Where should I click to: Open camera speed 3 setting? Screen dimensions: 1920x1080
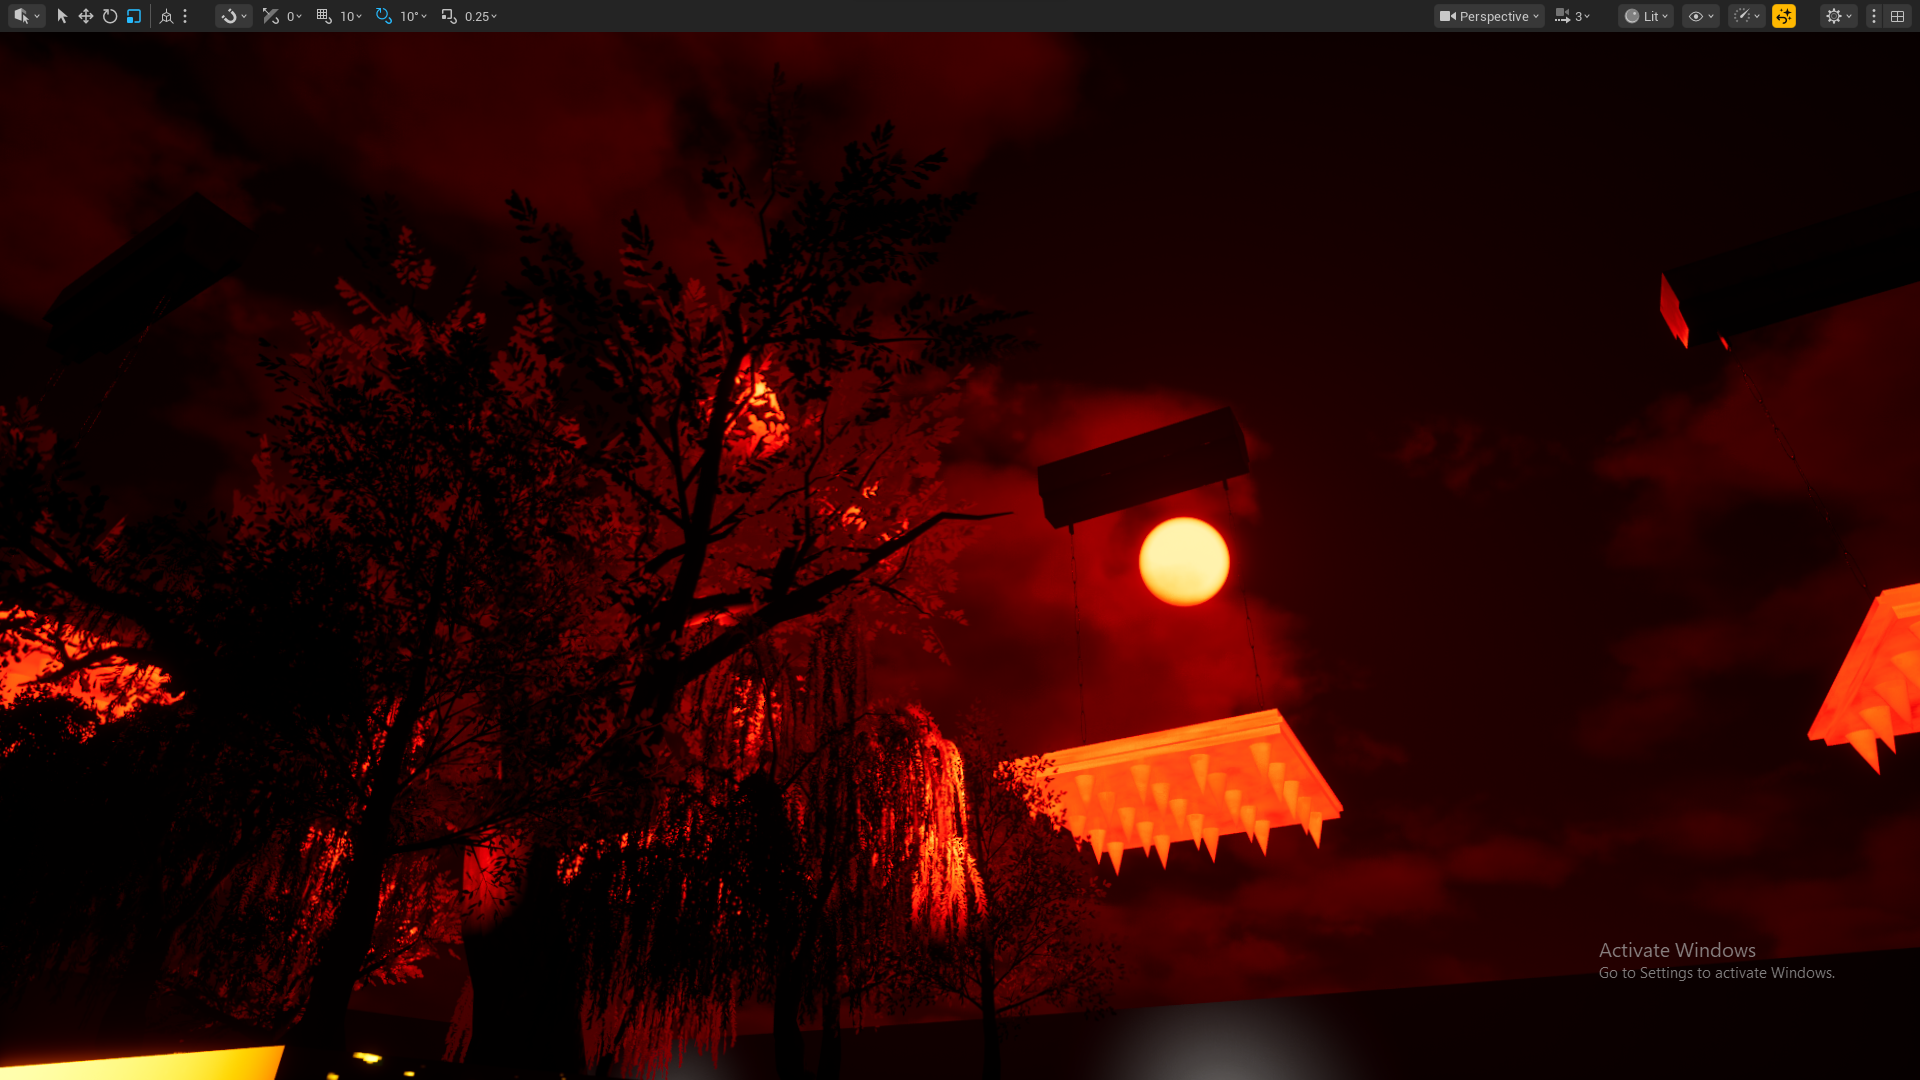coord(1573,16)
